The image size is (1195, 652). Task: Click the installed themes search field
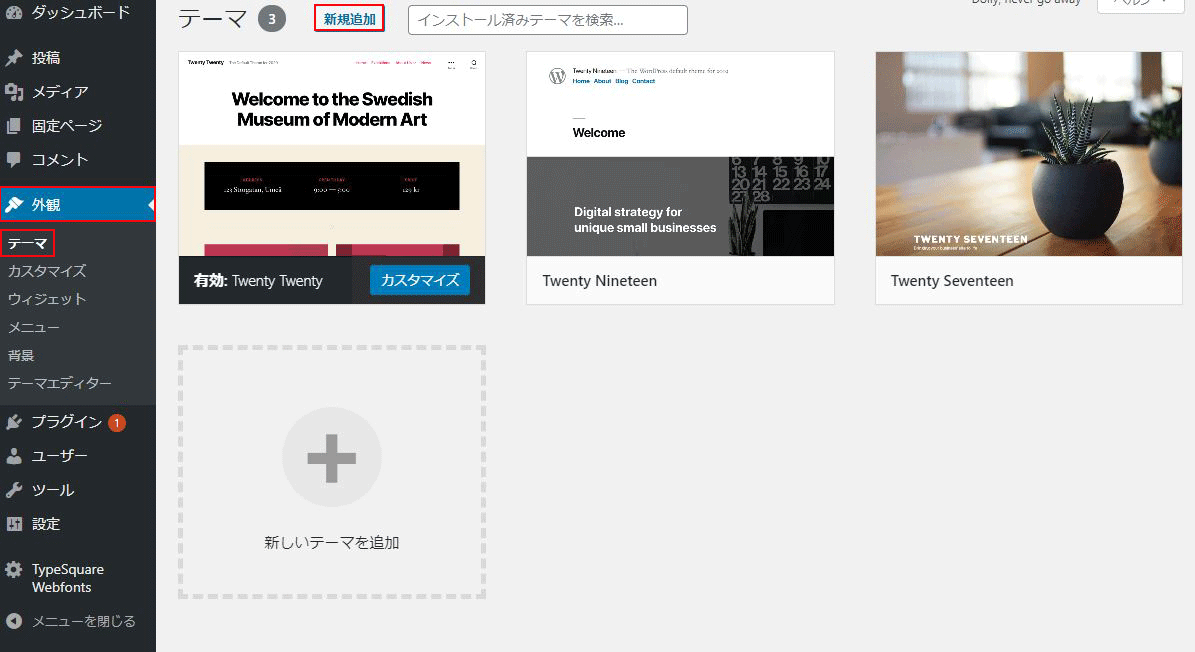point(547,20)
